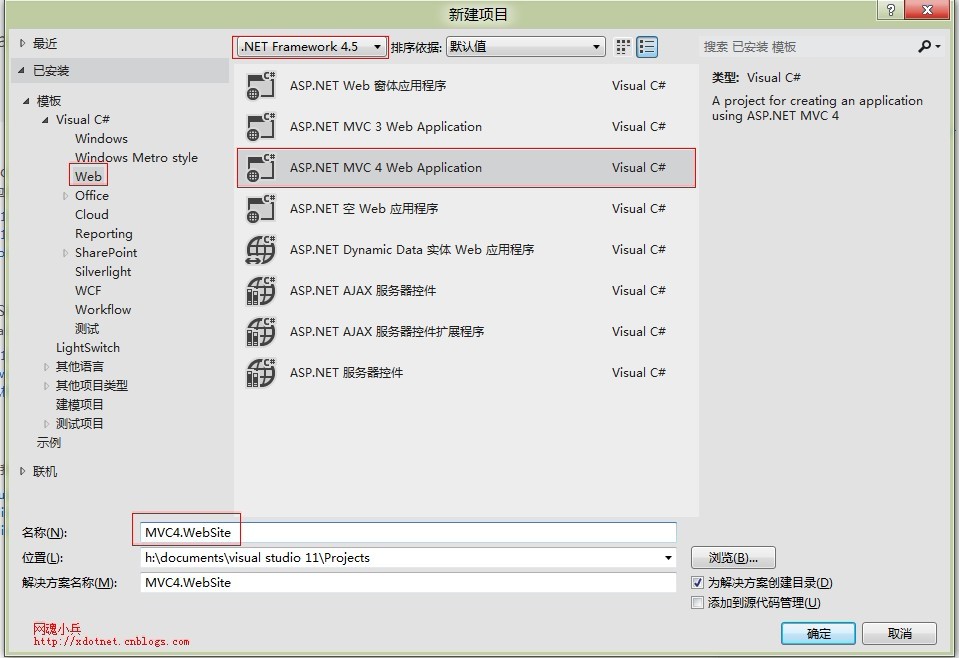Collapse the Visual C# tree node

(x=45, y=120)
